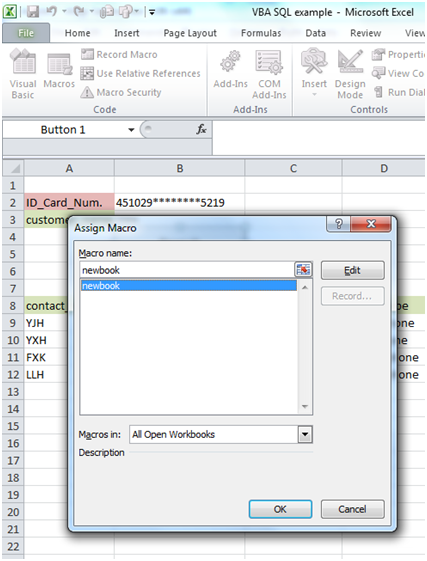
Task: Select cell containing YJH
Action: 46,323
